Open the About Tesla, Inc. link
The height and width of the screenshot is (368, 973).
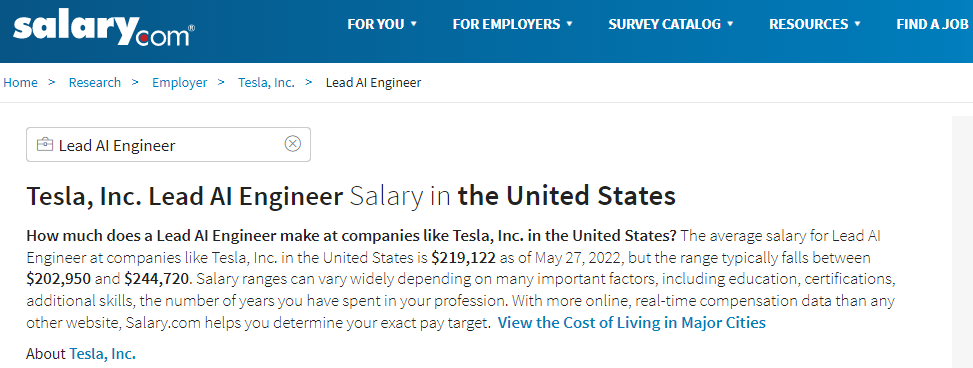click(102, 354)
